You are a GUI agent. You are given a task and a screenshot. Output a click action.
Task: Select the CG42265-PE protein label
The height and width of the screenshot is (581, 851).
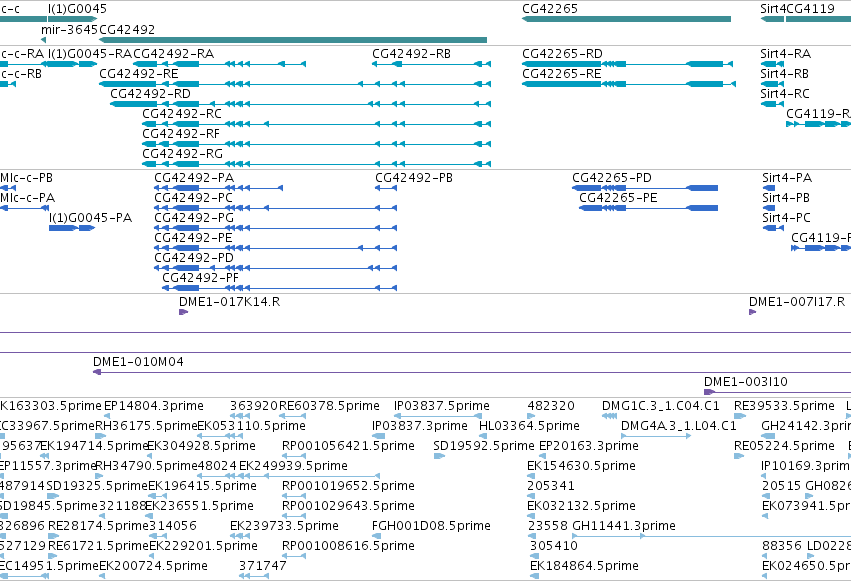click(618, 198)
